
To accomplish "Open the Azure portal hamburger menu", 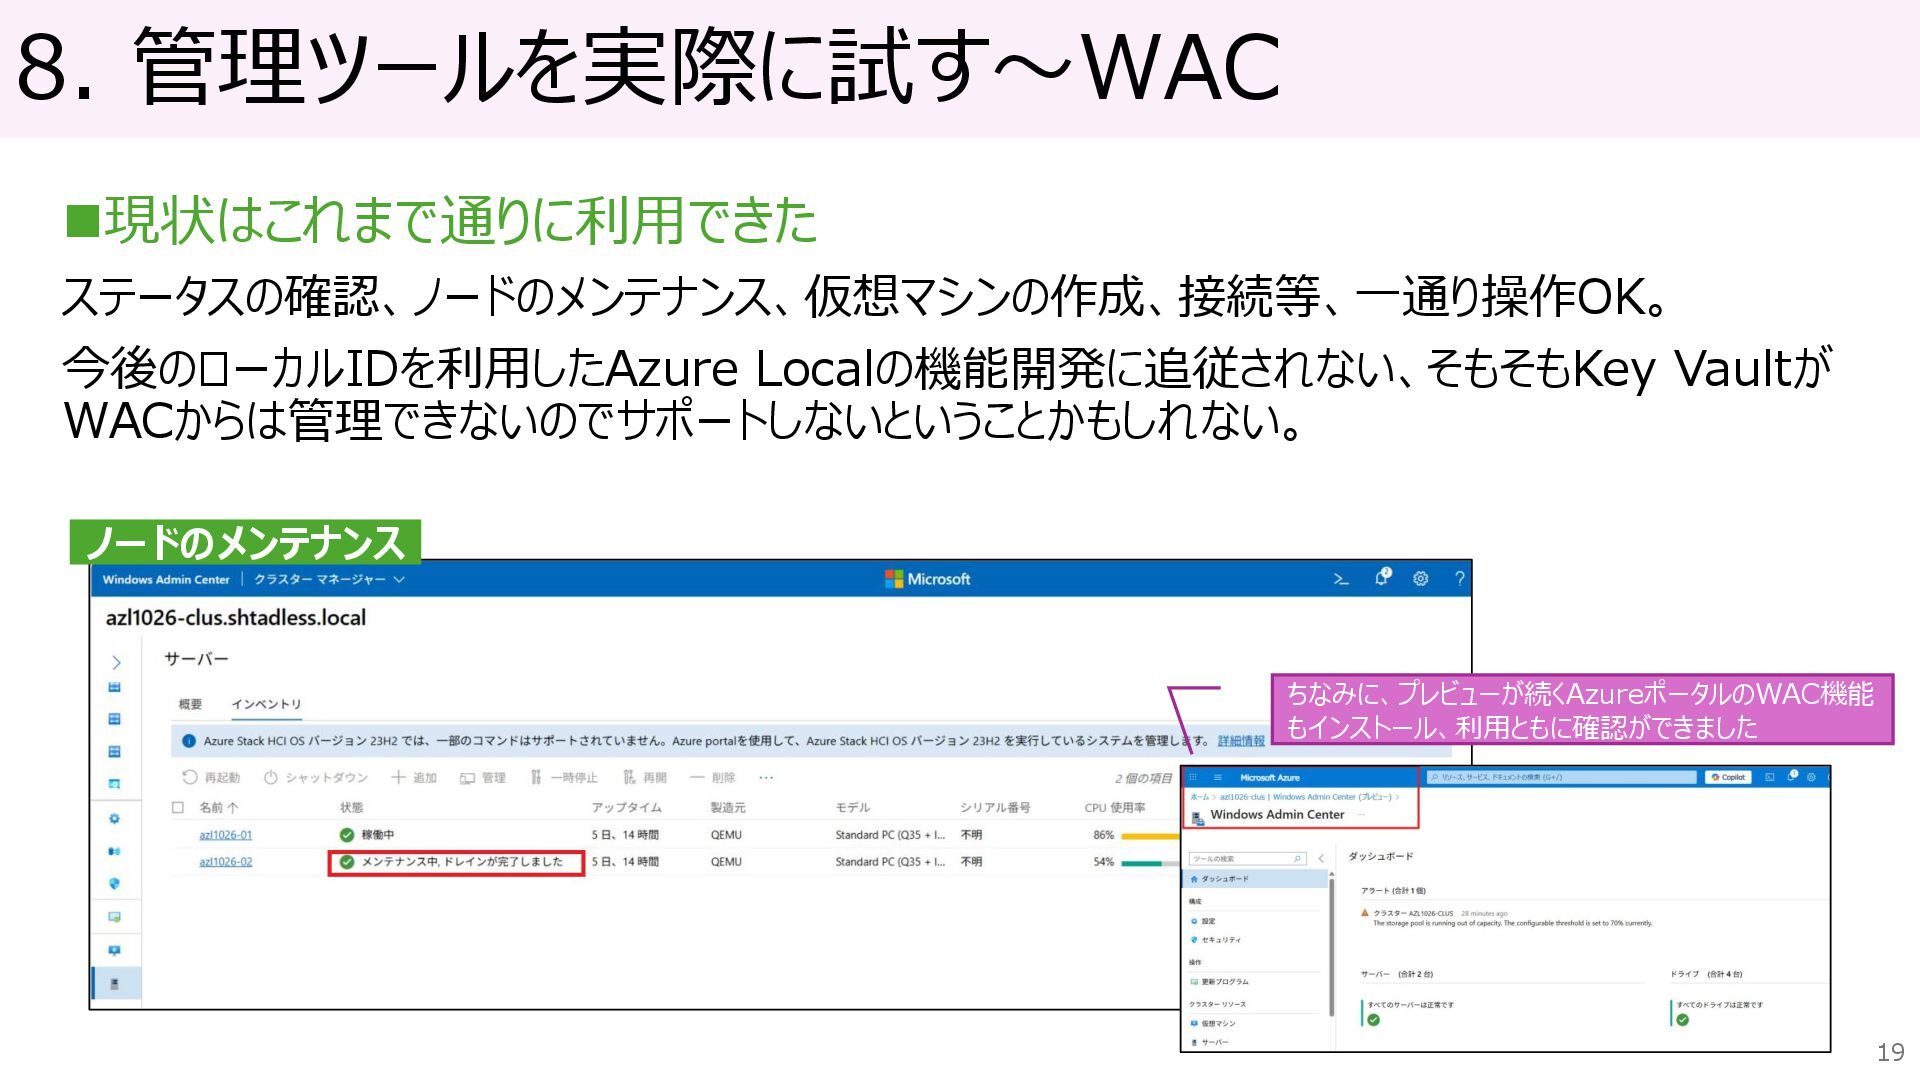I will 1217,777.
